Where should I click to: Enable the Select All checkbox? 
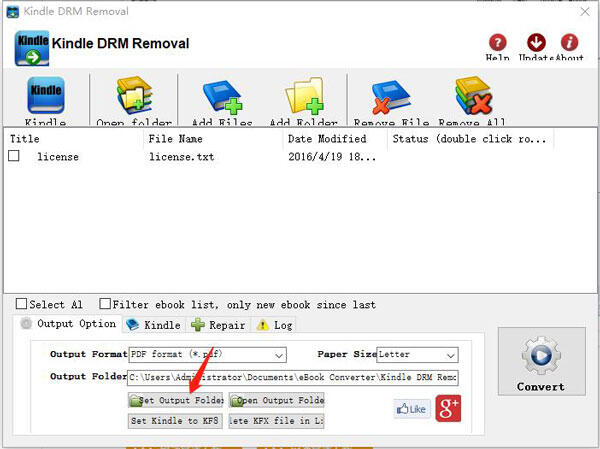pyautogui.click(x=22, y=304)
